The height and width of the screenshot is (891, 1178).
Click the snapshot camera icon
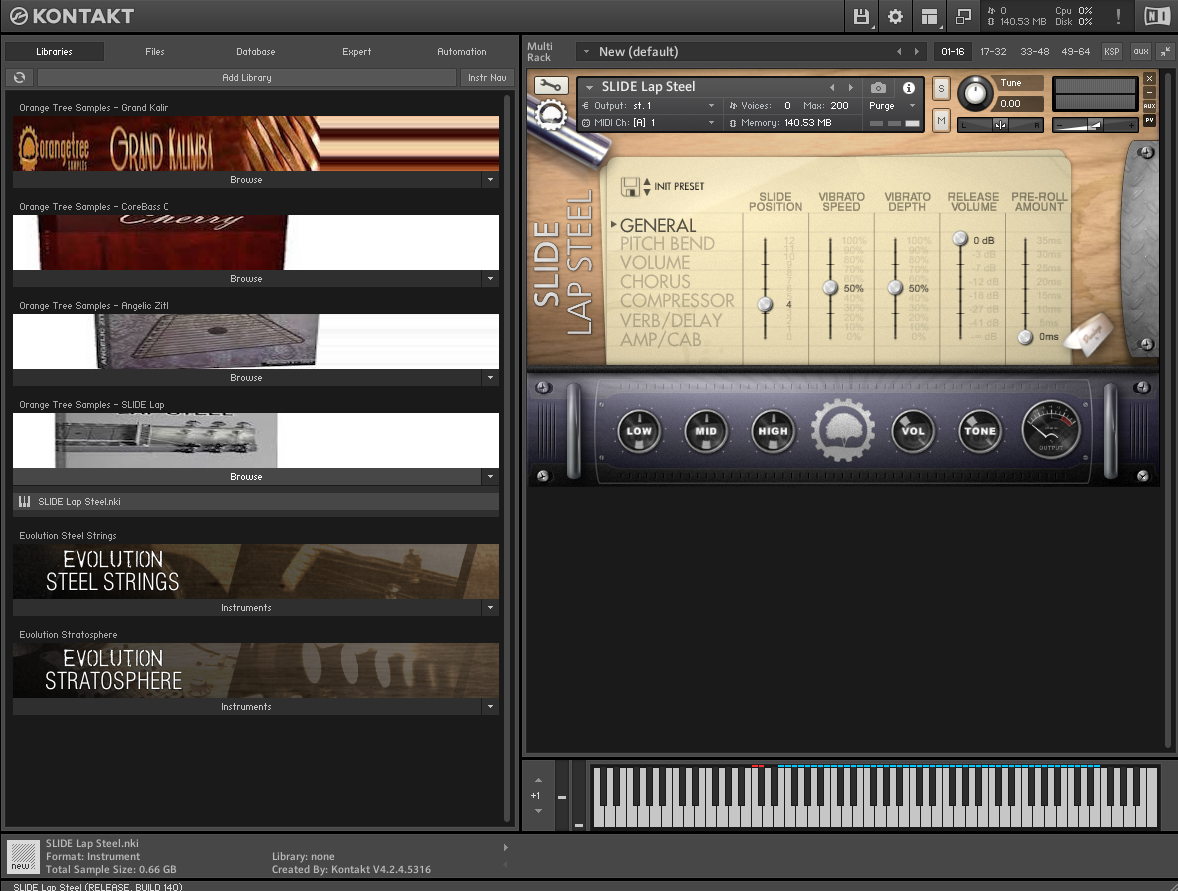click(877, 88)
